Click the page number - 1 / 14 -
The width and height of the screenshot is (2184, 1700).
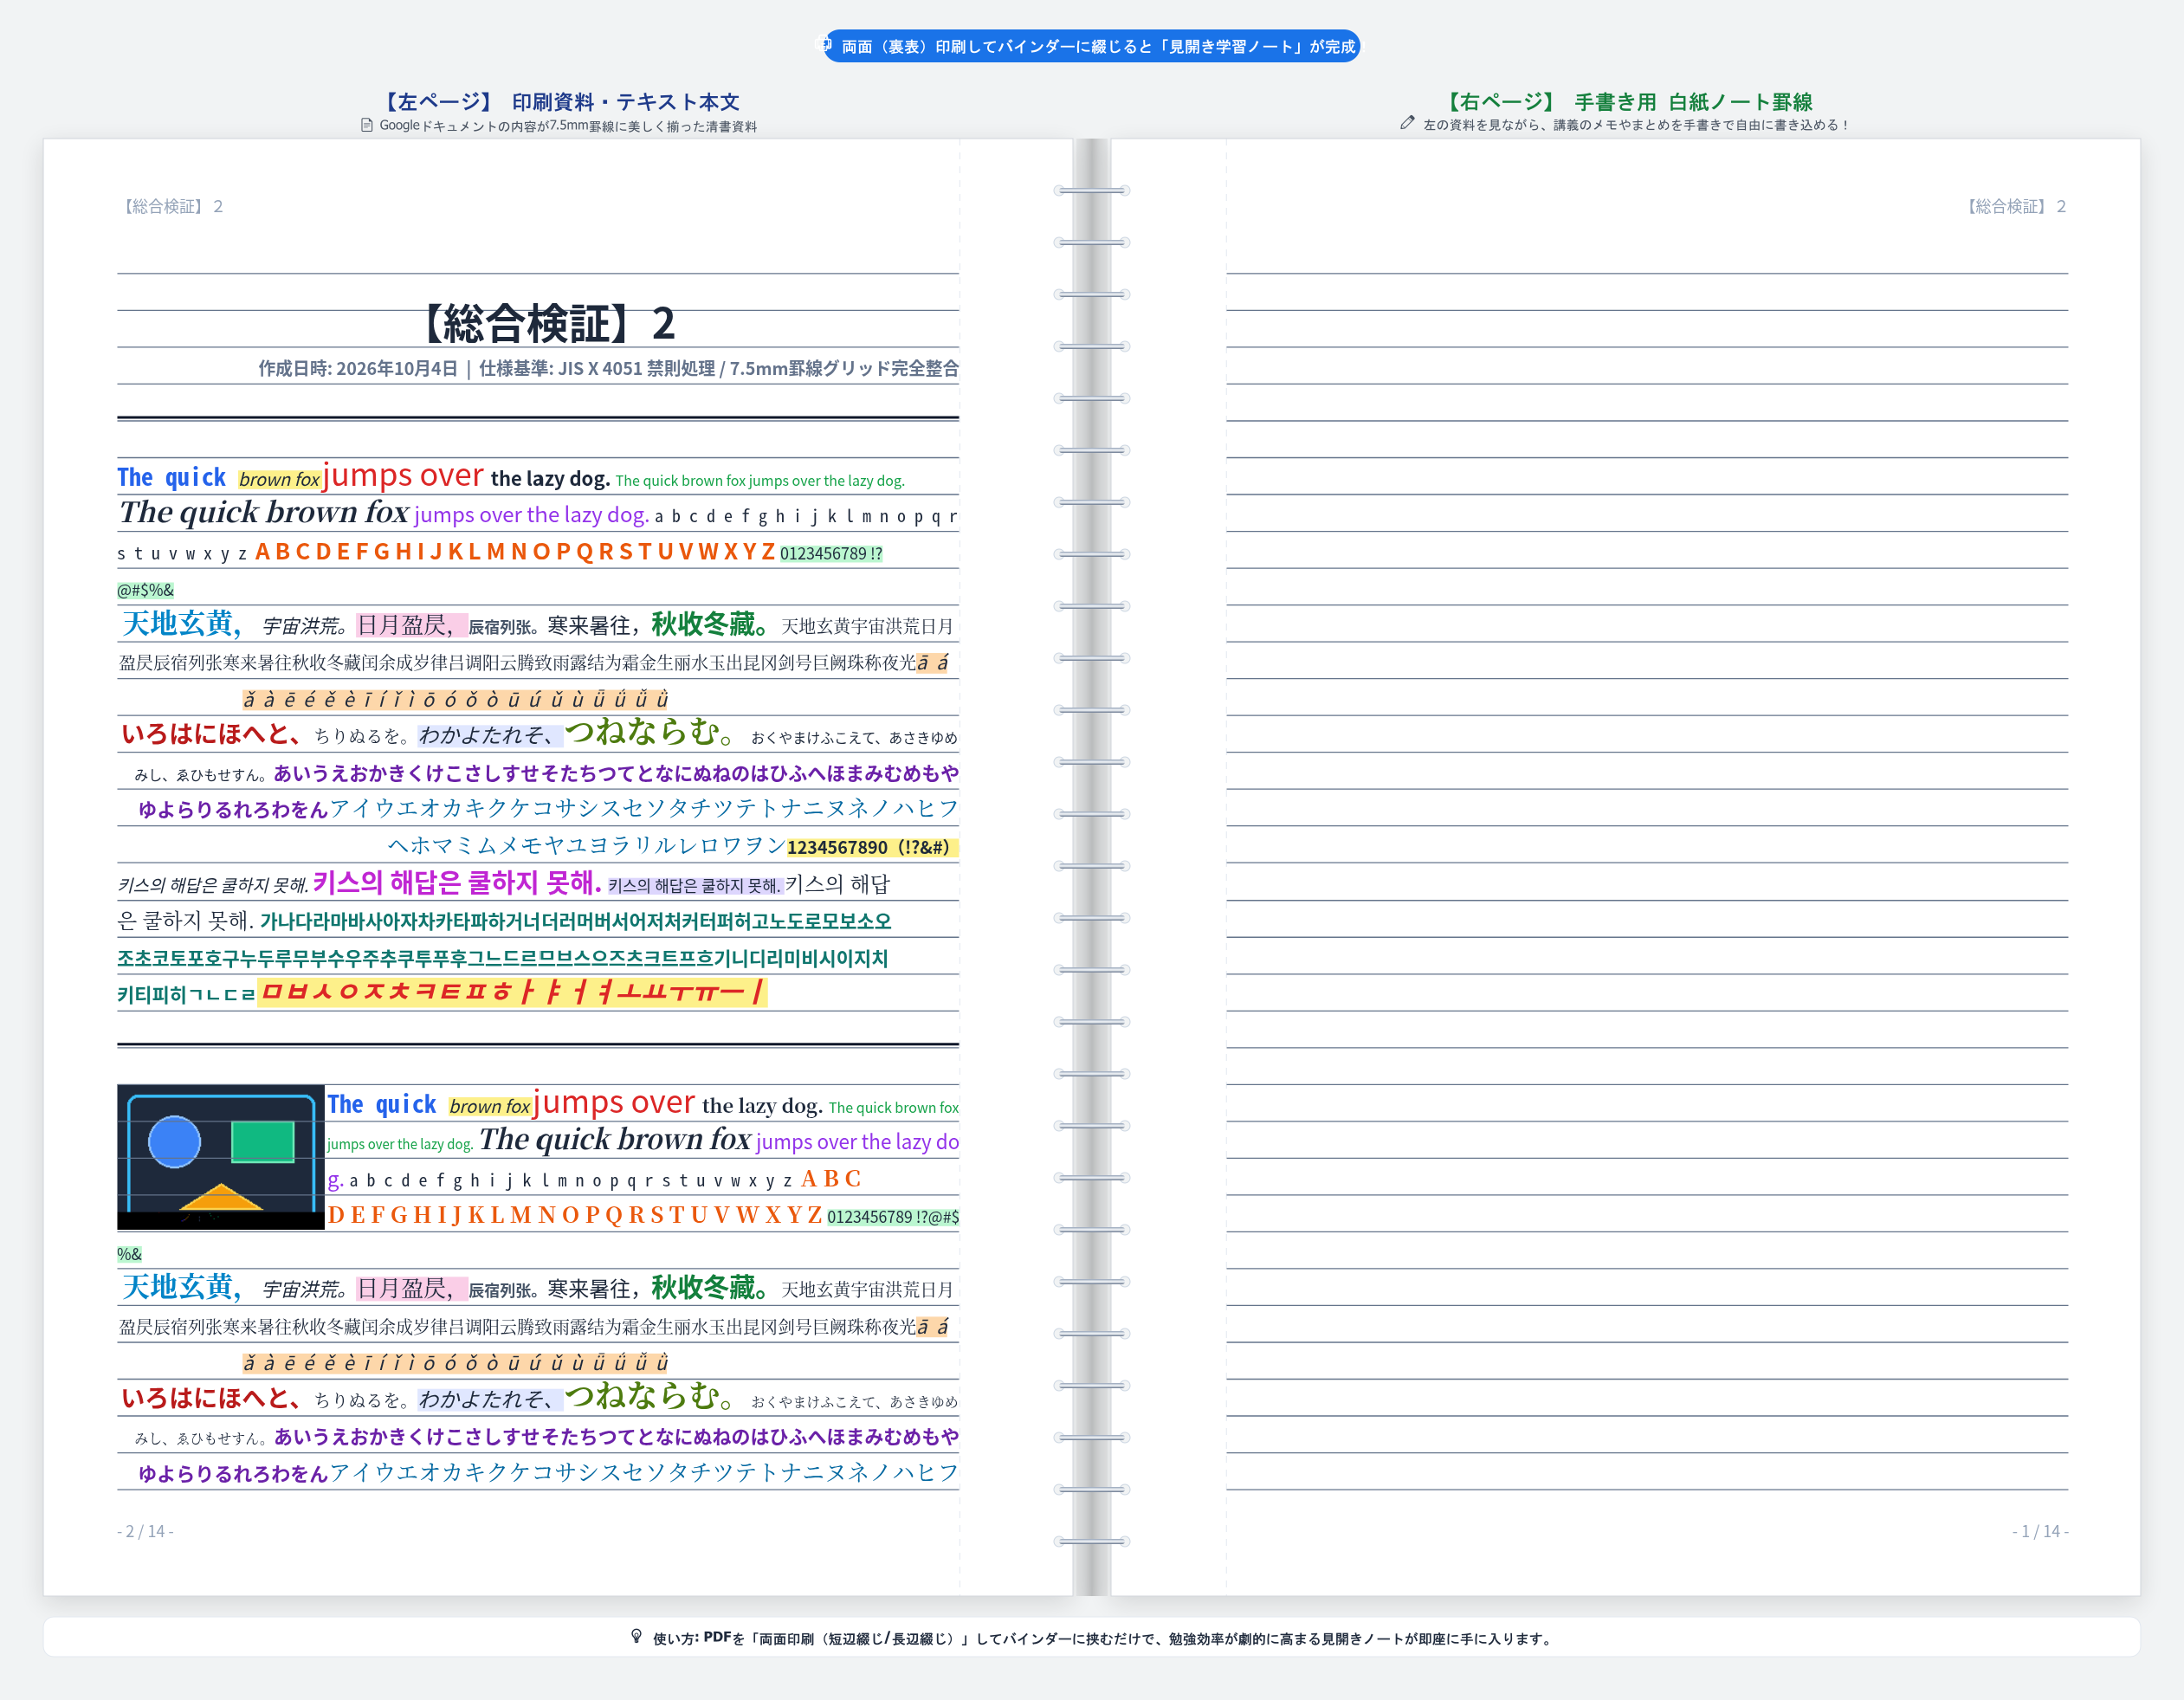[2040, 1531]
